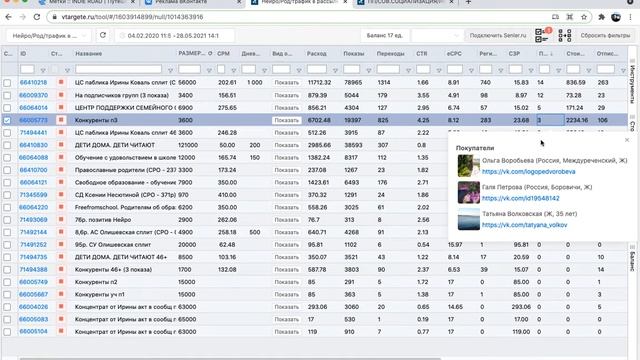Sort by the Название column header
640x360 pixels.
coord(89,53)
